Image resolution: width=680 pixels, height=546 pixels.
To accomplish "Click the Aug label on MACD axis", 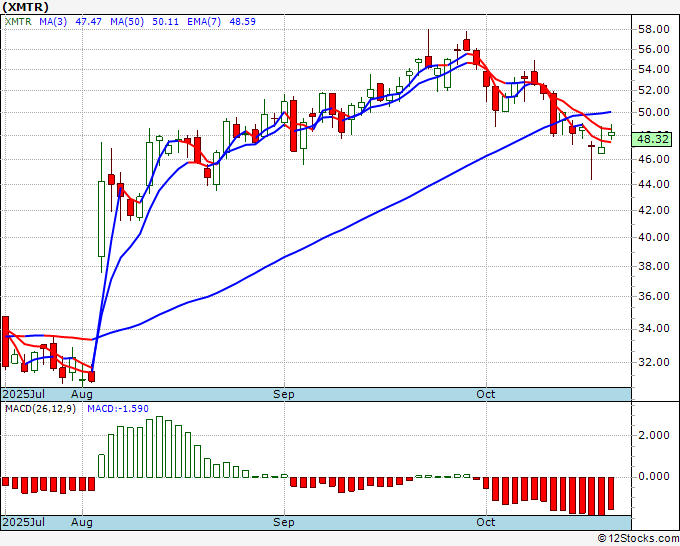I will tap(82, 523).
